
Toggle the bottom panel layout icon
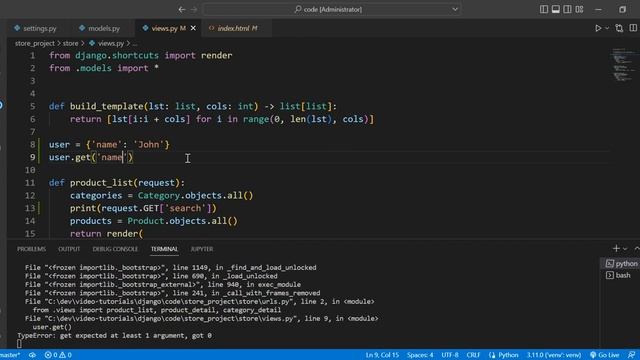tap(556, 9)
